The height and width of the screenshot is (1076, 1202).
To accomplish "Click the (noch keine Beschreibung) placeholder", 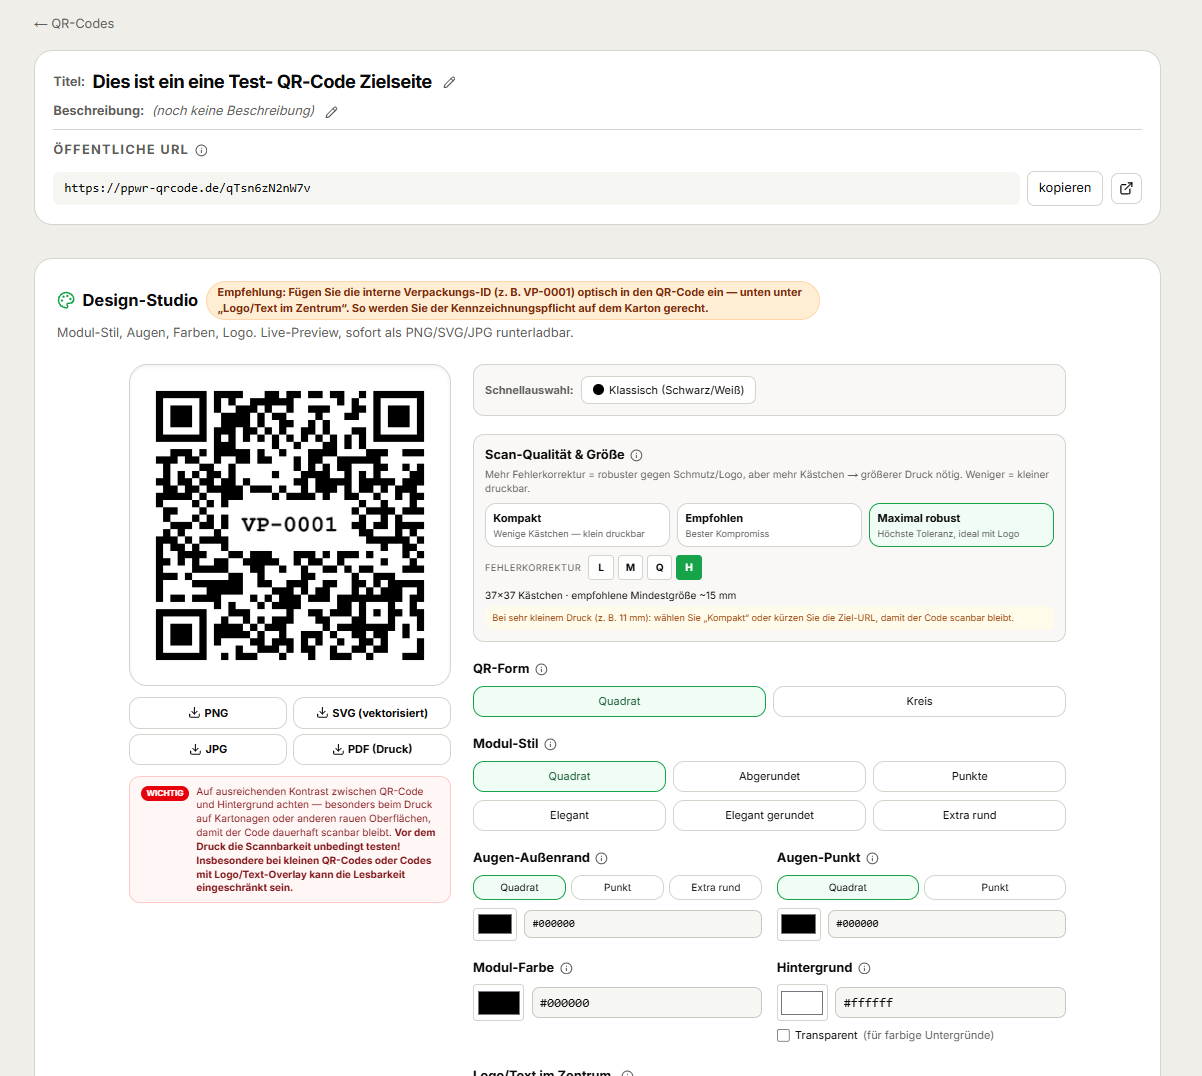I will pos(234,111).
